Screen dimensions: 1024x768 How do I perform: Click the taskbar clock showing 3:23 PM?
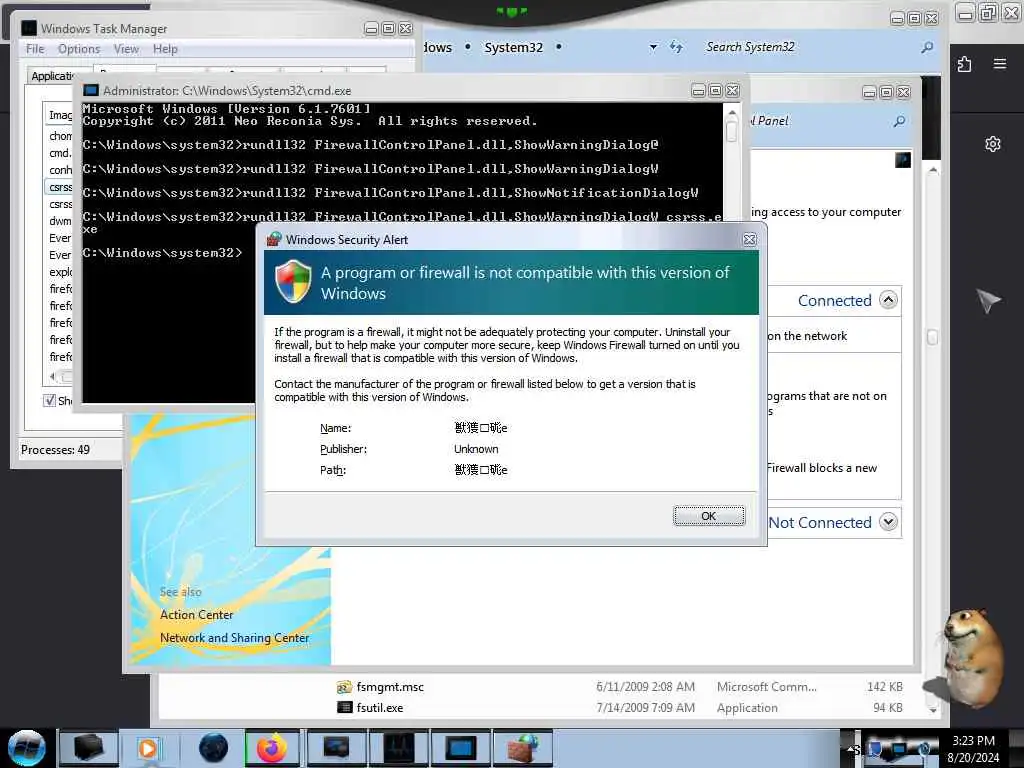973,748
